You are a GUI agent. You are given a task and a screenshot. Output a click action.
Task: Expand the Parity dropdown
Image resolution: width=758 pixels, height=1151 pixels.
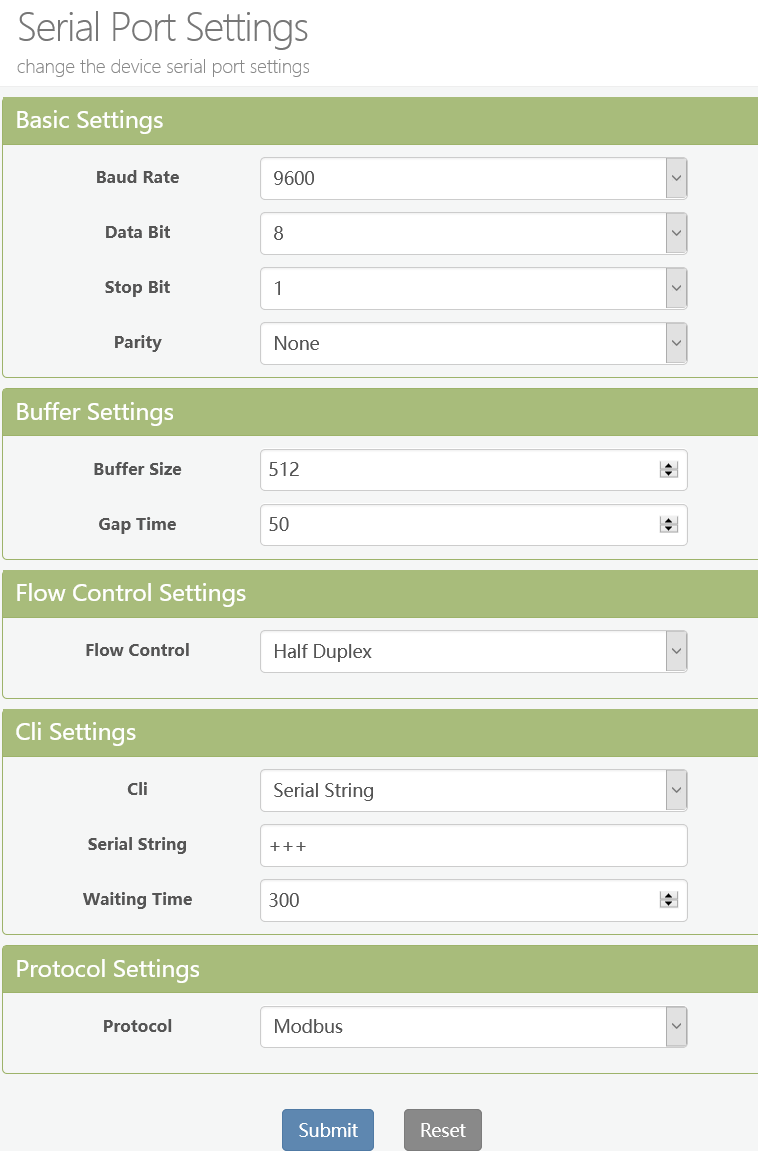click(473, 344)
